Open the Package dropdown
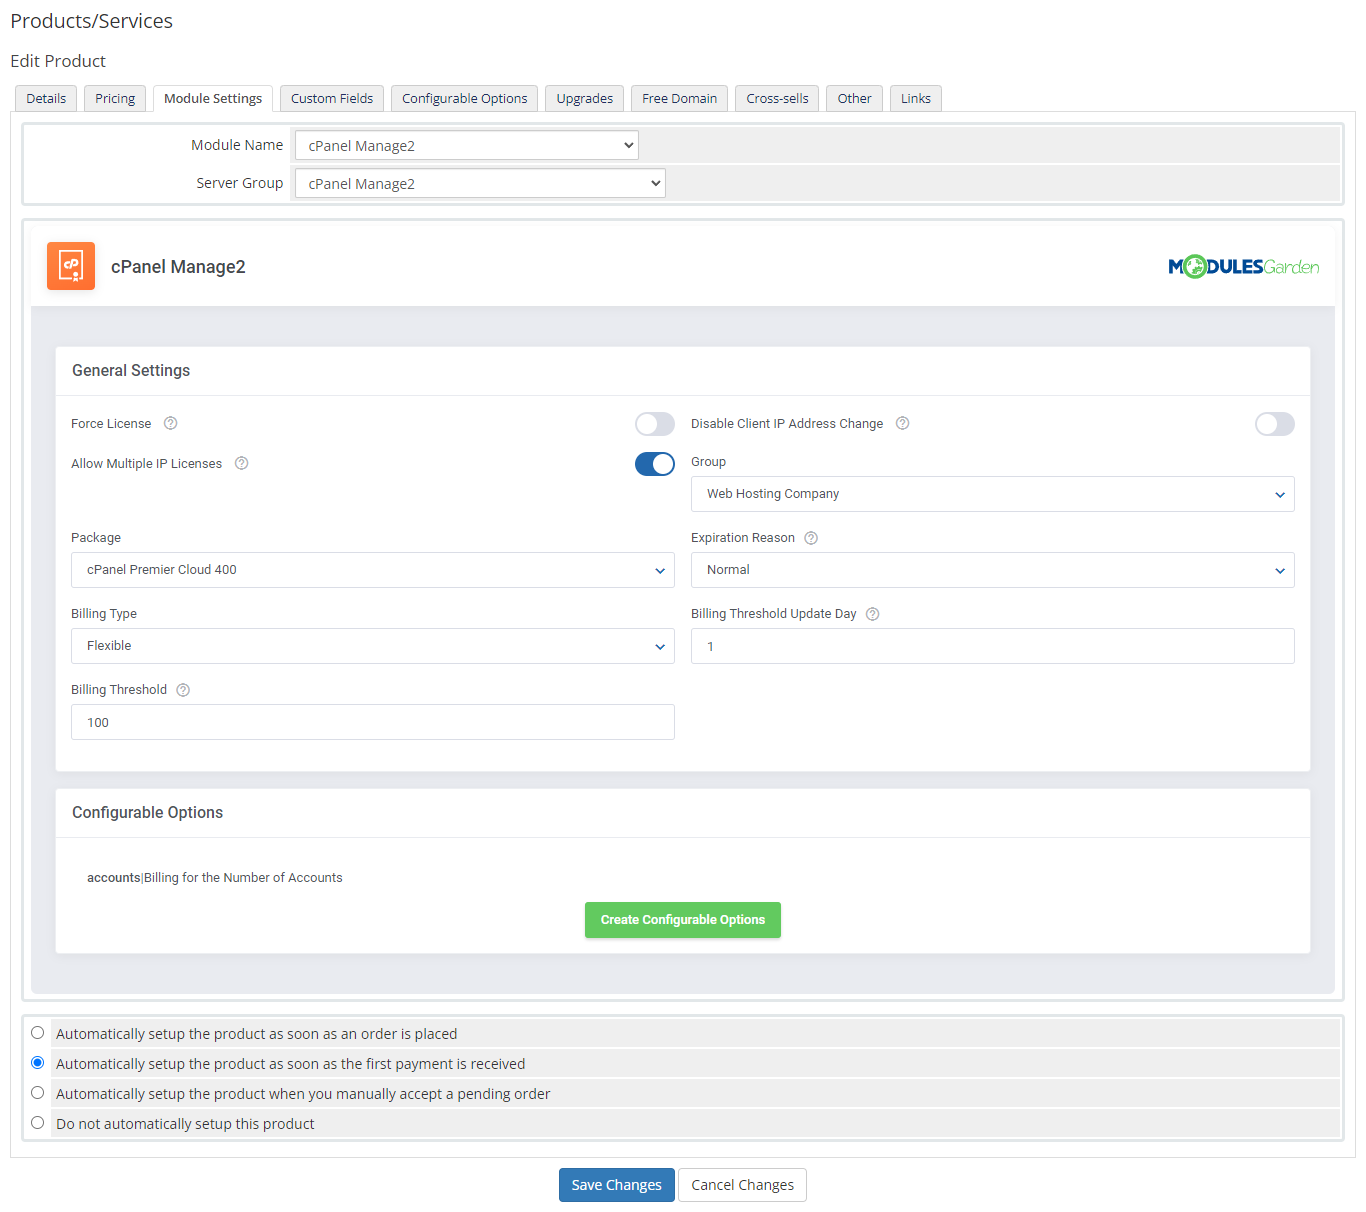Screen dimensions: 1366x1212 [372, 570]
